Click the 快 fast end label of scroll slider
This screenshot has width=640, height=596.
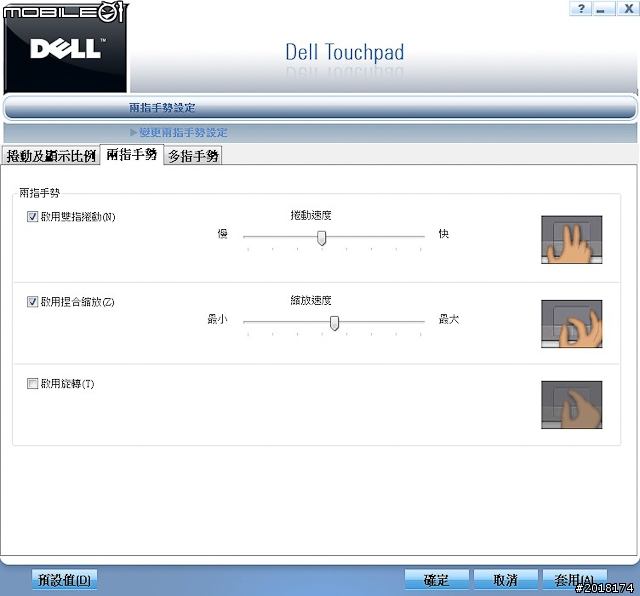pyautogui.click(x=444, y=234)
